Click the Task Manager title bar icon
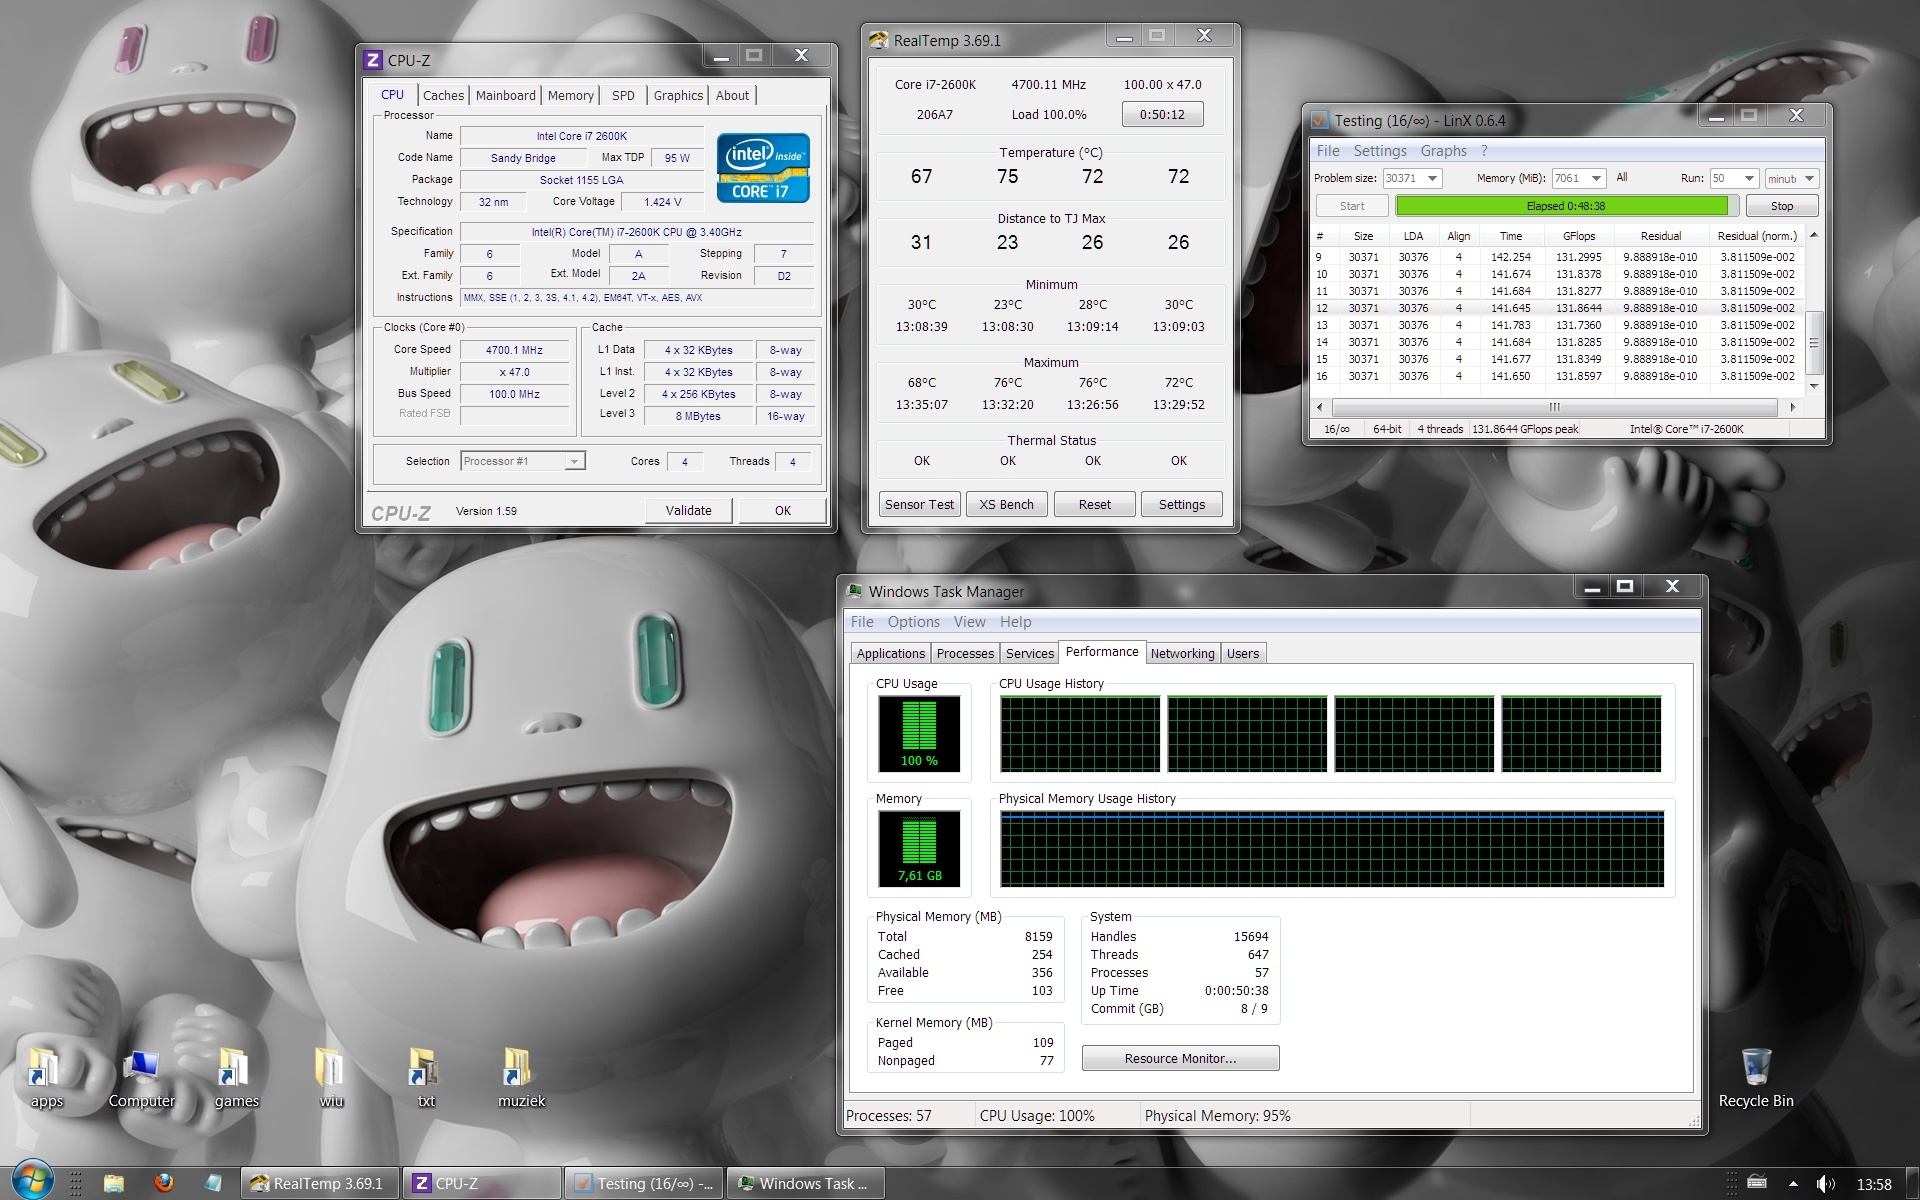This screenshot has height=1200, width=1920. pos(854,591)
